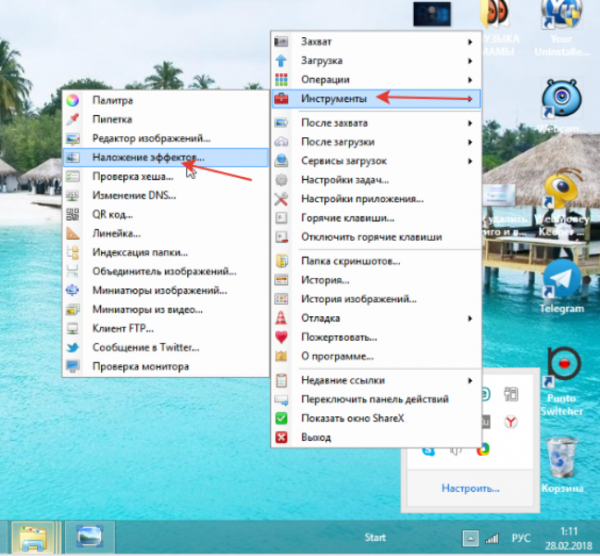Image resolution: width=600 pixels, height=556 pixels.
Task: Click the Twitter bird icon
Action: click(72, 347)
